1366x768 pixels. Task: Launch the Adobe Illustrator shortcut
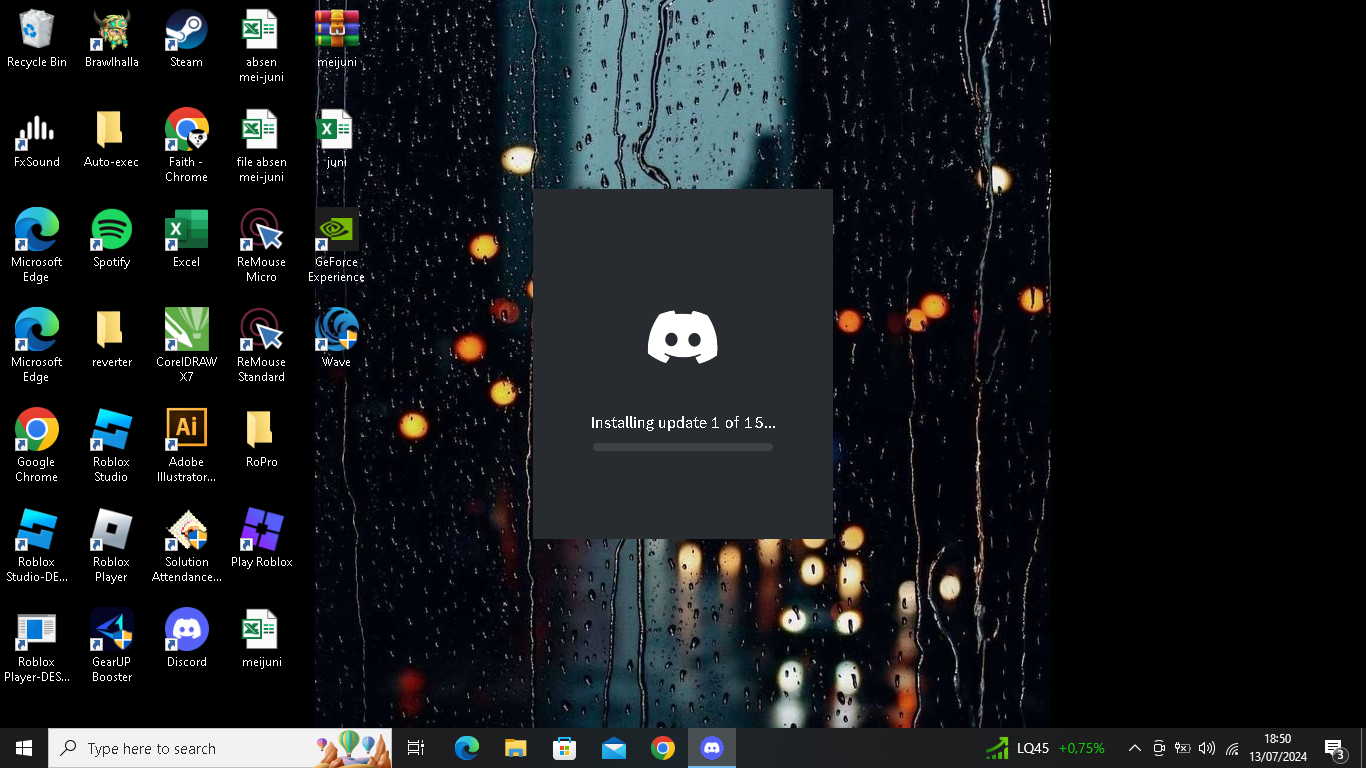pos(186,447)
